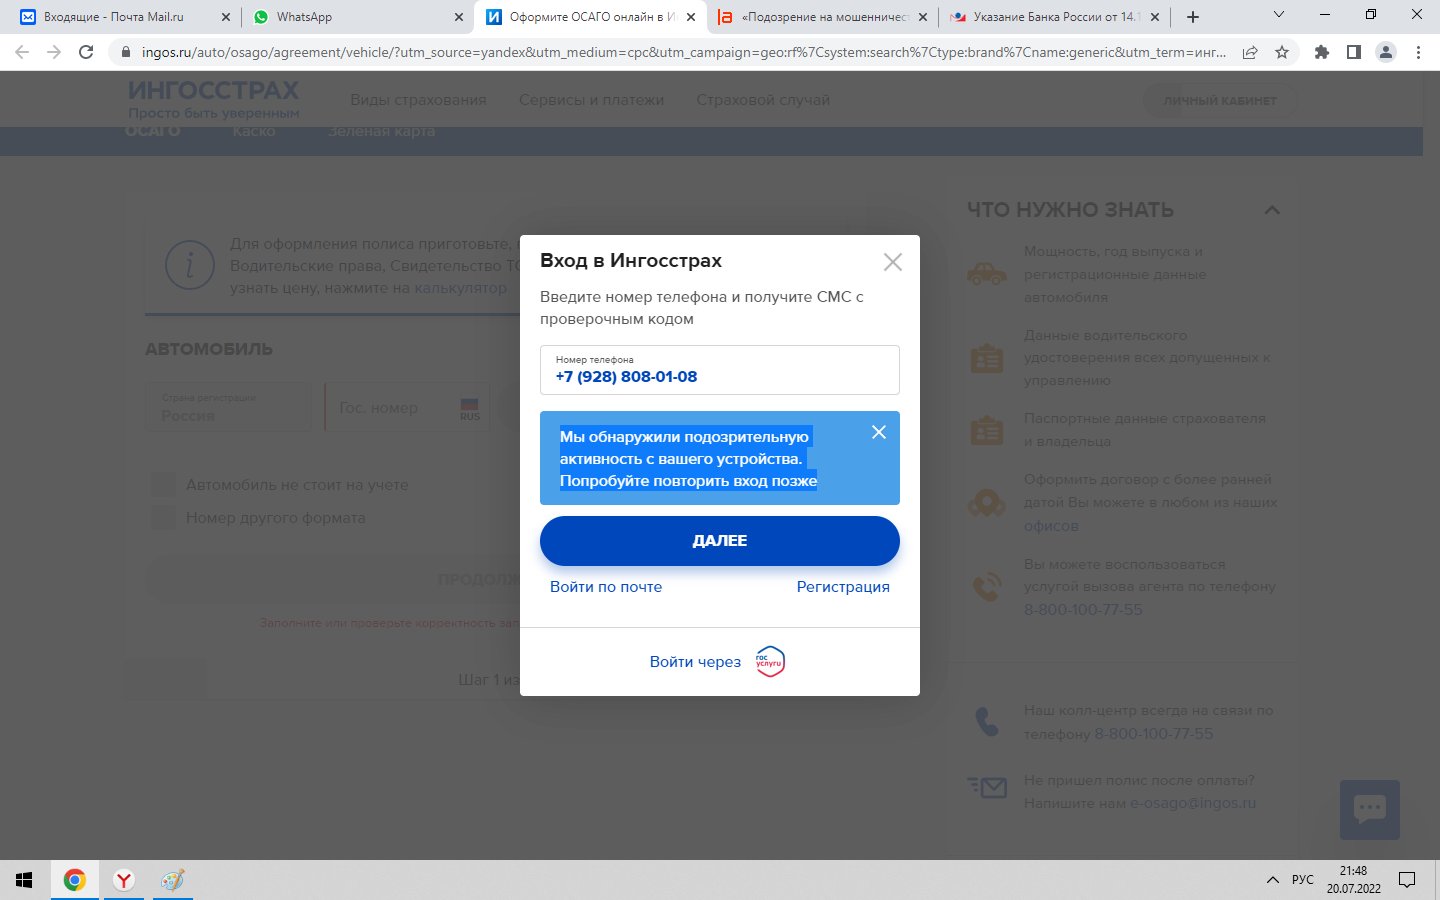The width and height of the screenshot is (1440, 900).
Task: Select the Зеленая карта navigation item
Action: (x=381, y=131)
